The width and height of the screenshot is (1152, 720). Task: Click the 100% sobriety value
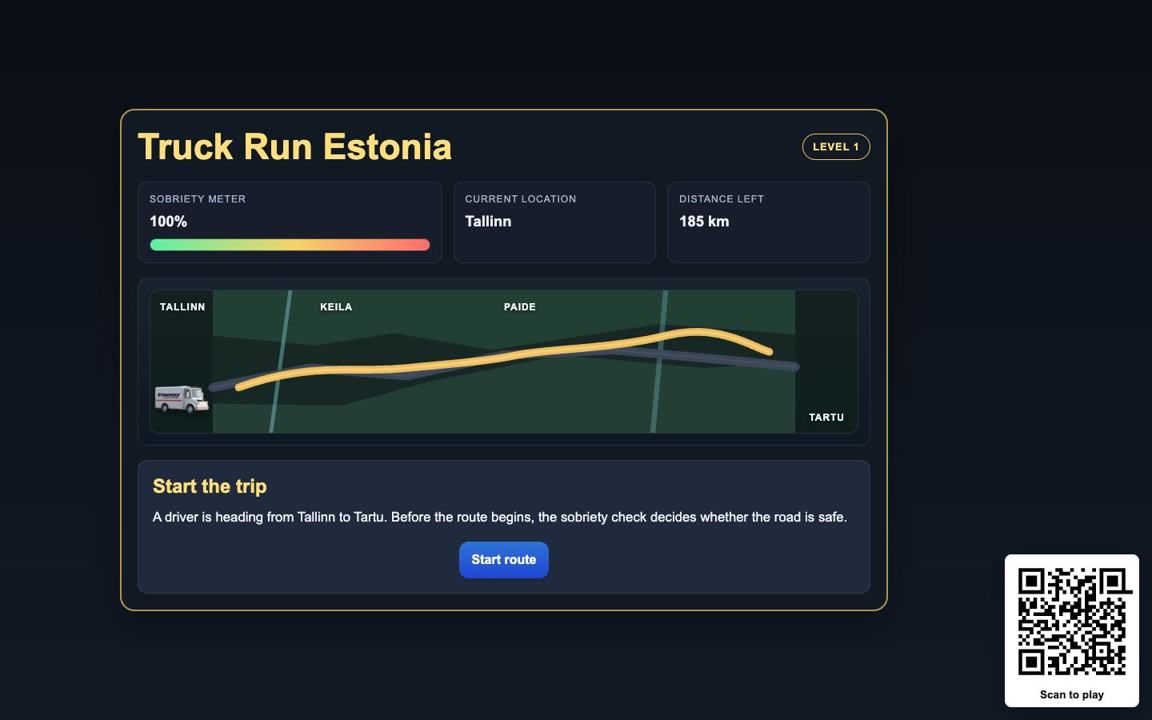pos(168,221)
